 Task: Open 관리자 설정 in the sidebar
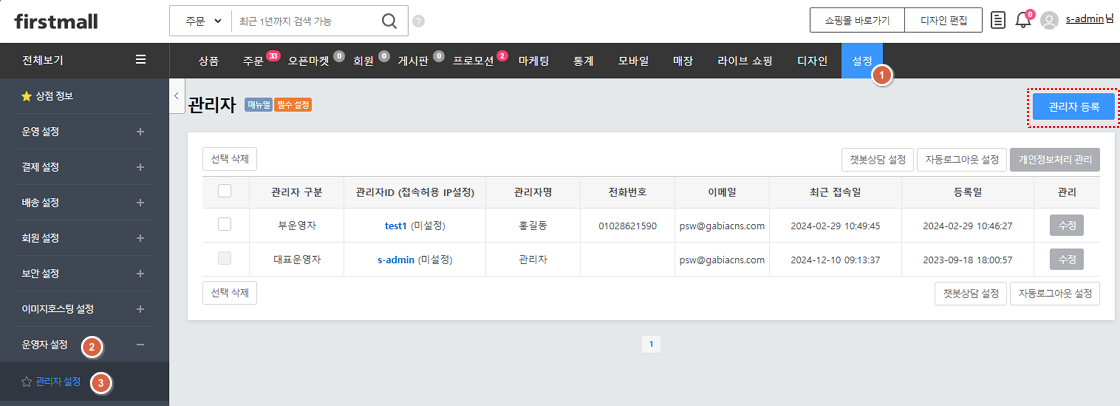58,382
